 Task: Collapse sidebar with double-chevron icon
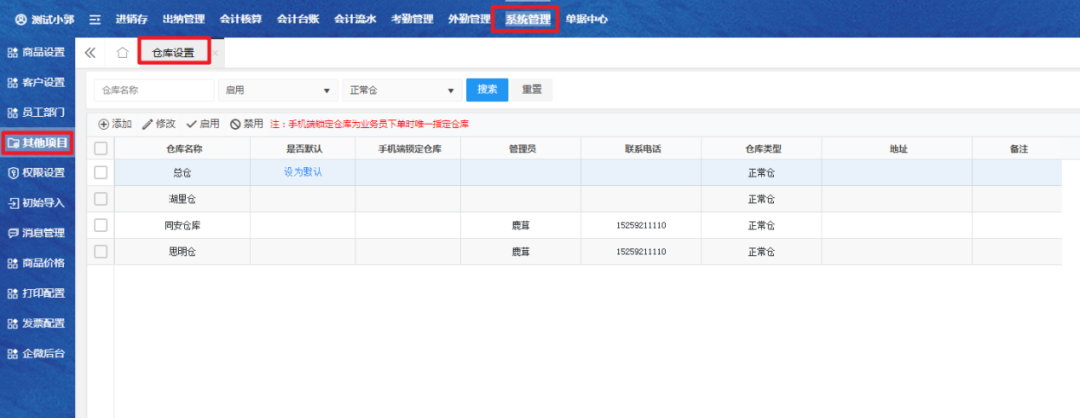point(90,53)
